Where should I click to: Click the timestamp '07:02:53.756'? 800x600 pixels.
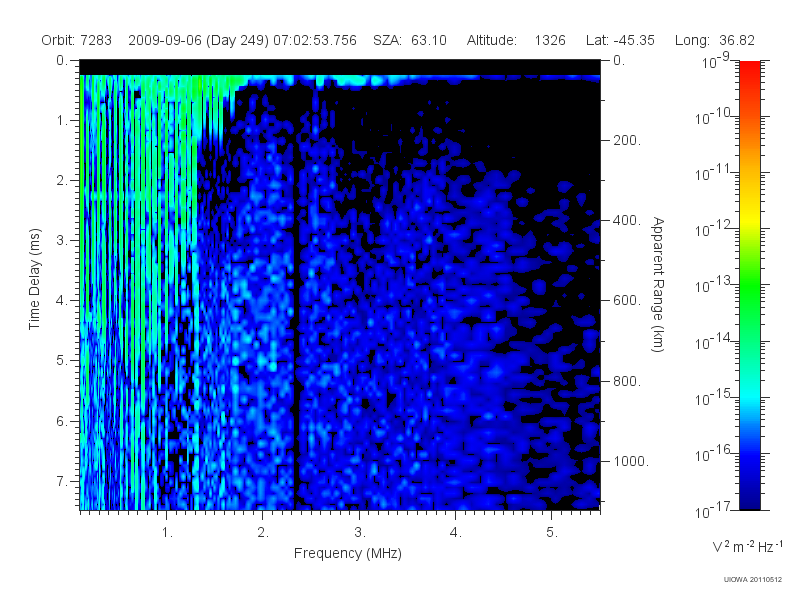pos(315,40)
